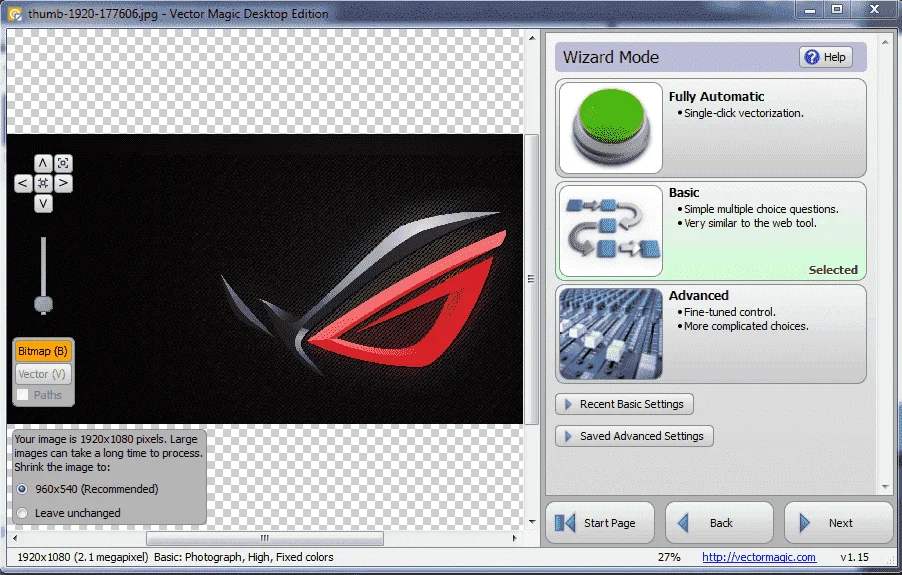Click the Vector Magic app icon in title bar

coord(15,14)
